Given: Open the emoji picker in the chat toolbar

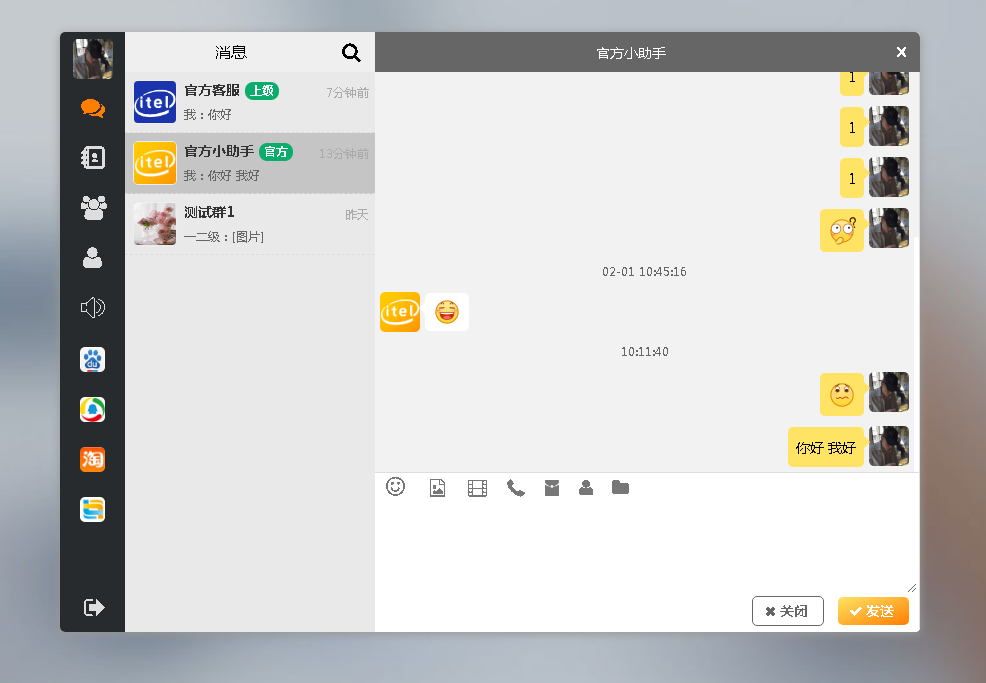Looking at the screenshot, I should [x=395, y=488].
